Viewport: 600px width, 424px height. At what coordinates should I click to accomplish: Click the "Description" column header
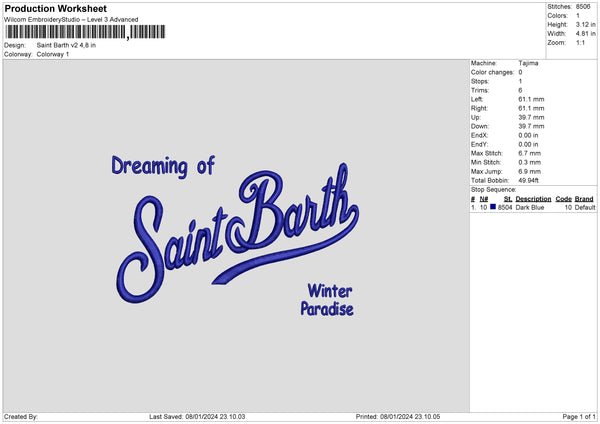533,199
